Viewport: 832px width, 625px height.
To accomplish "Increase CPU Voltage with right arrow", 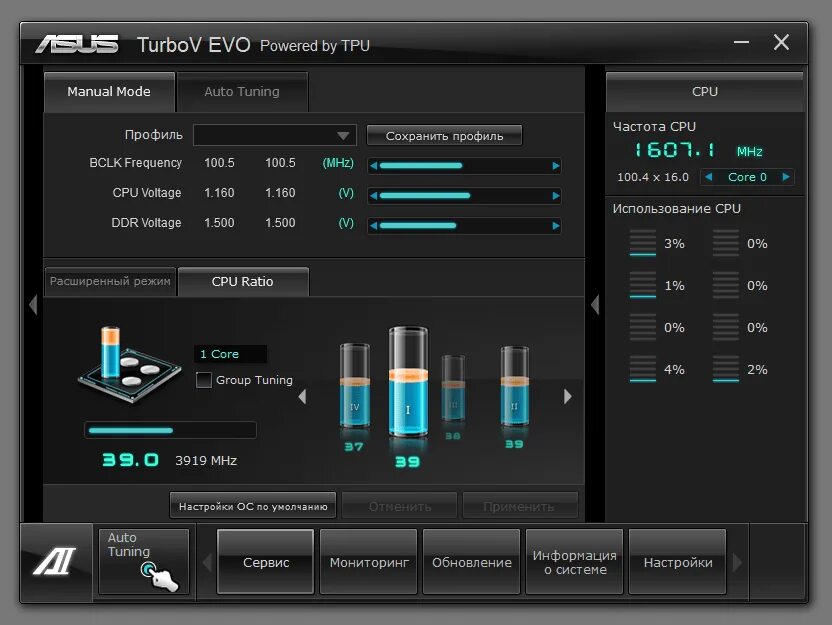I will coord(556,196).
